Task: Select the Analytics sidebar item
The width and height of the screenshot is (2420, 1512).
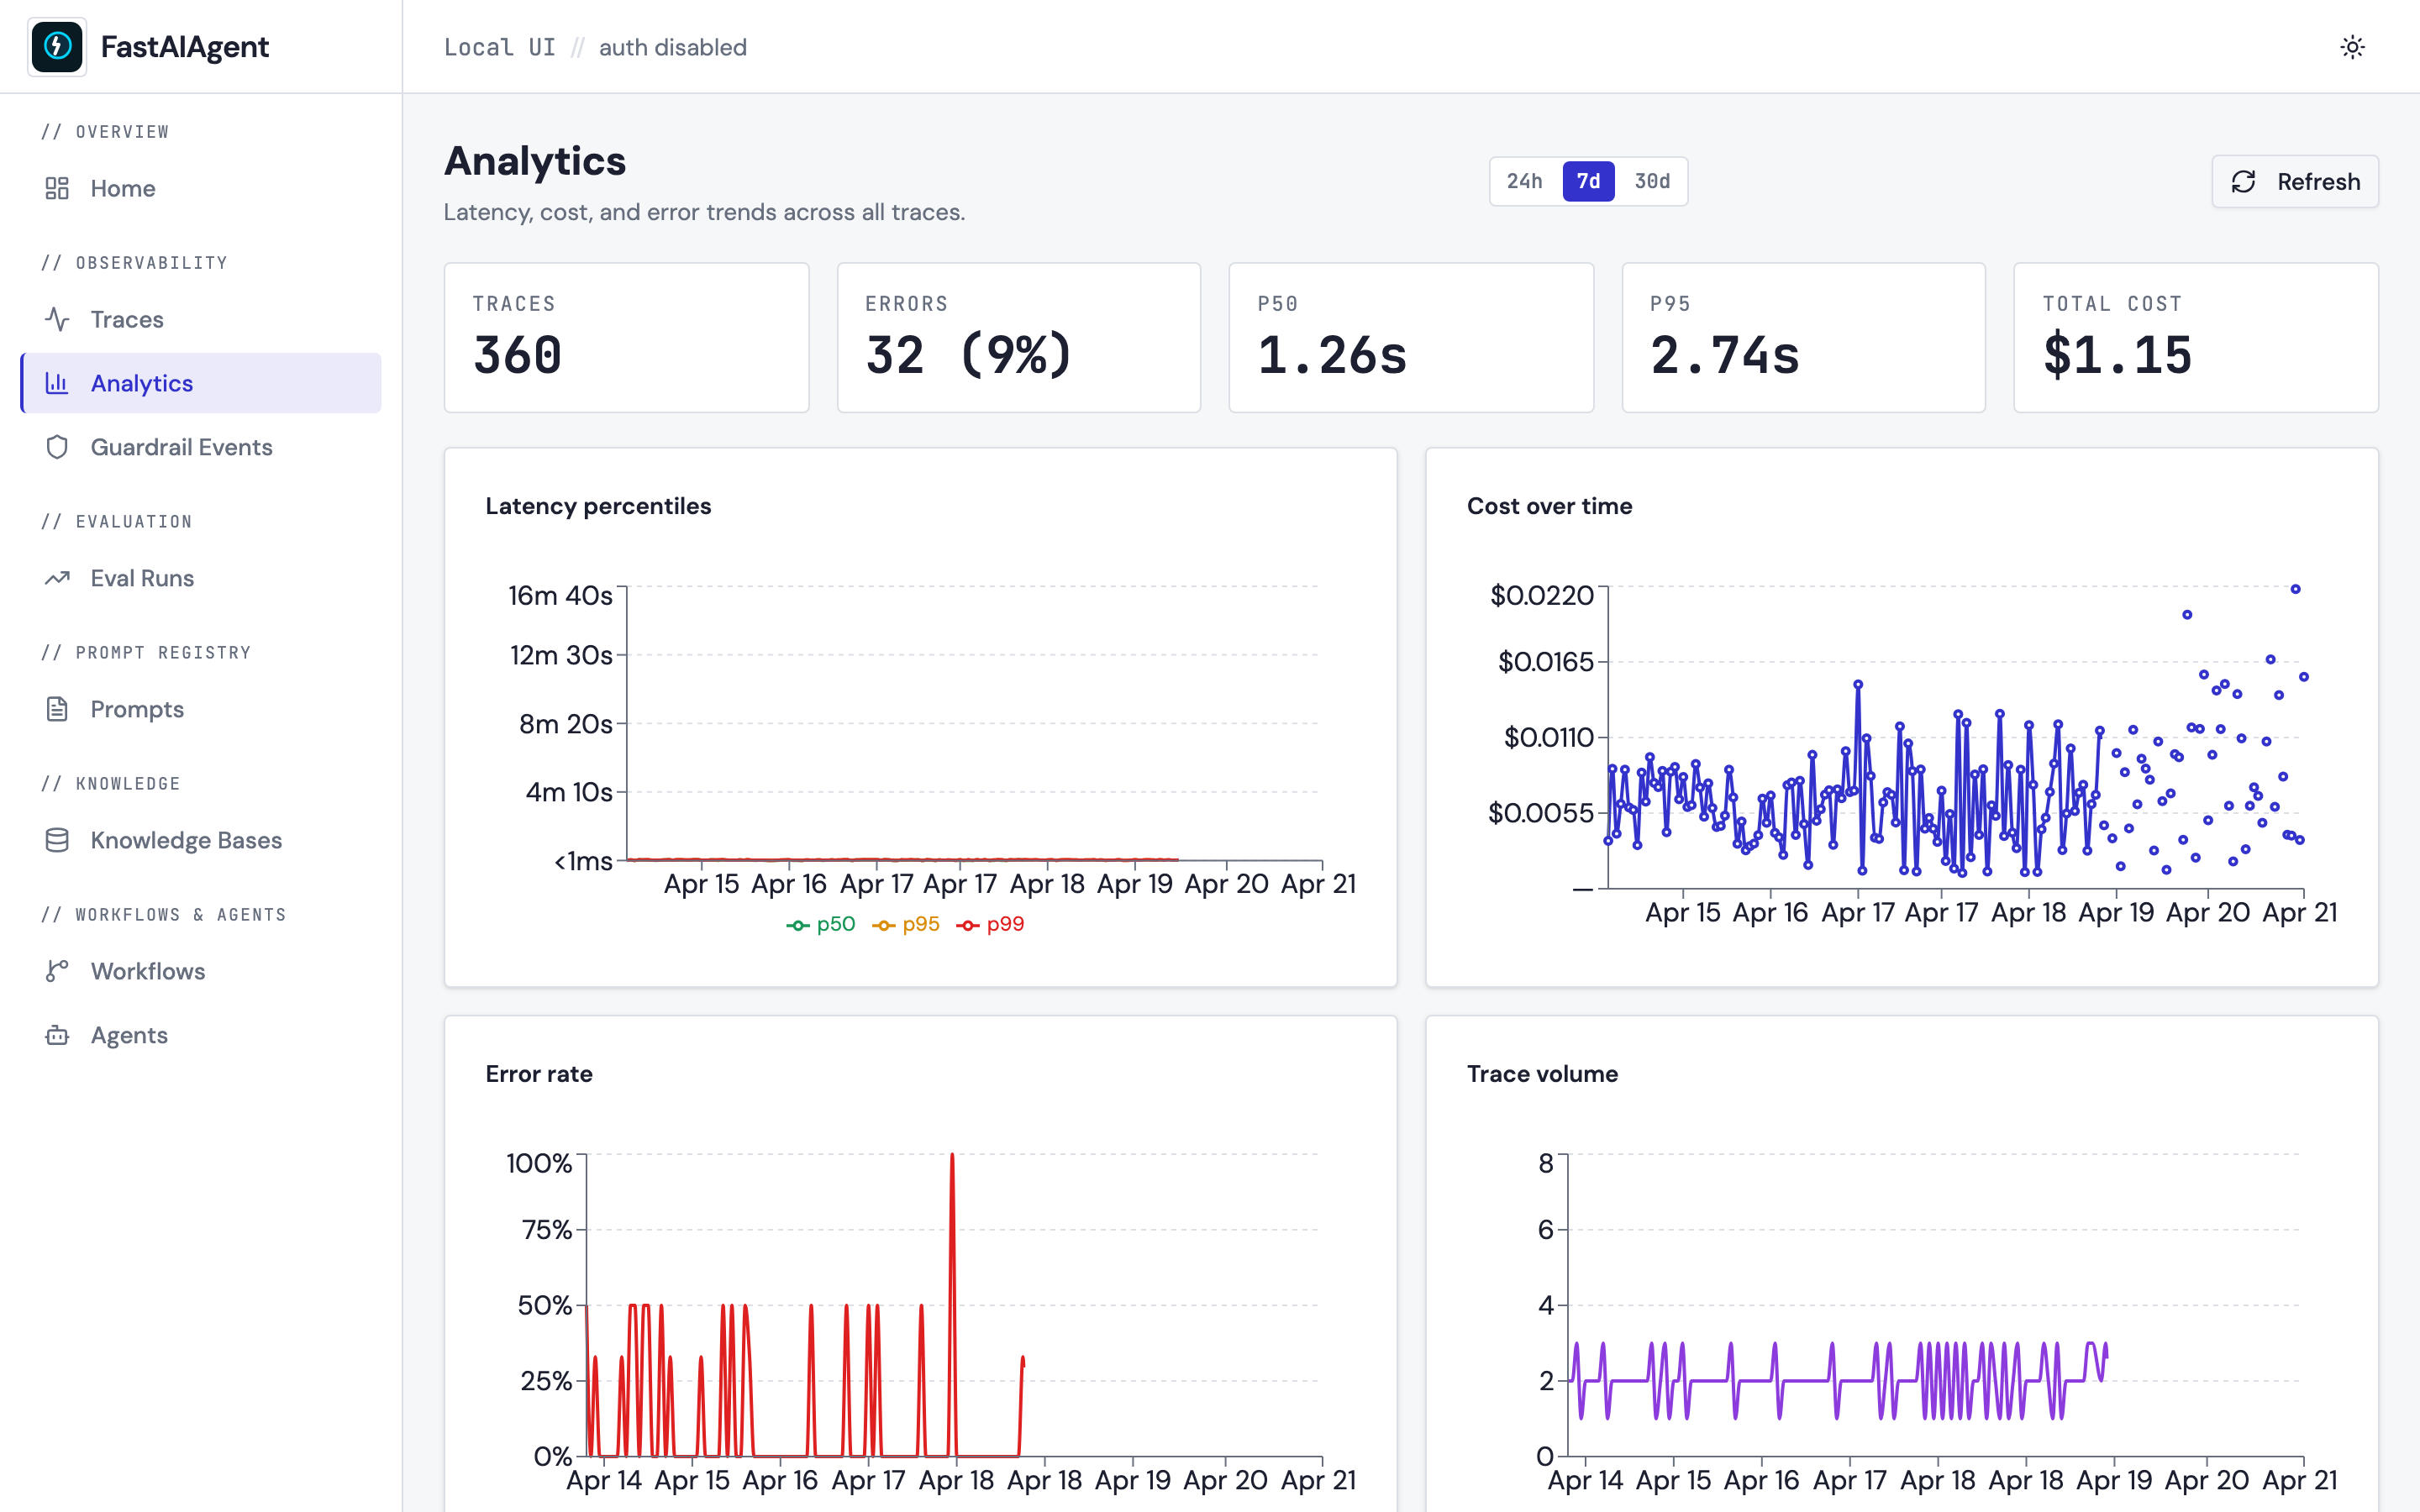Action: pyautogui.click(x=201, y=383)
